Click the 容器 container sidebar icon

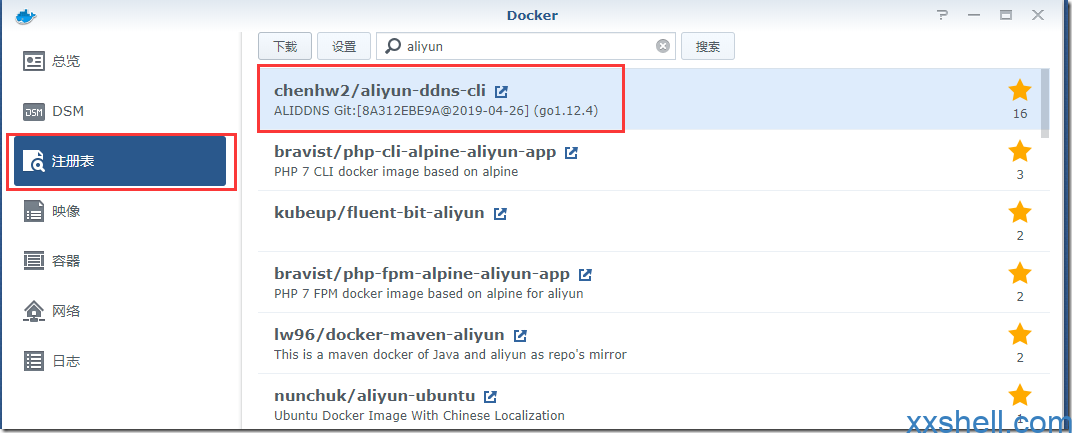pyautogui.click(x=34, y=261)
